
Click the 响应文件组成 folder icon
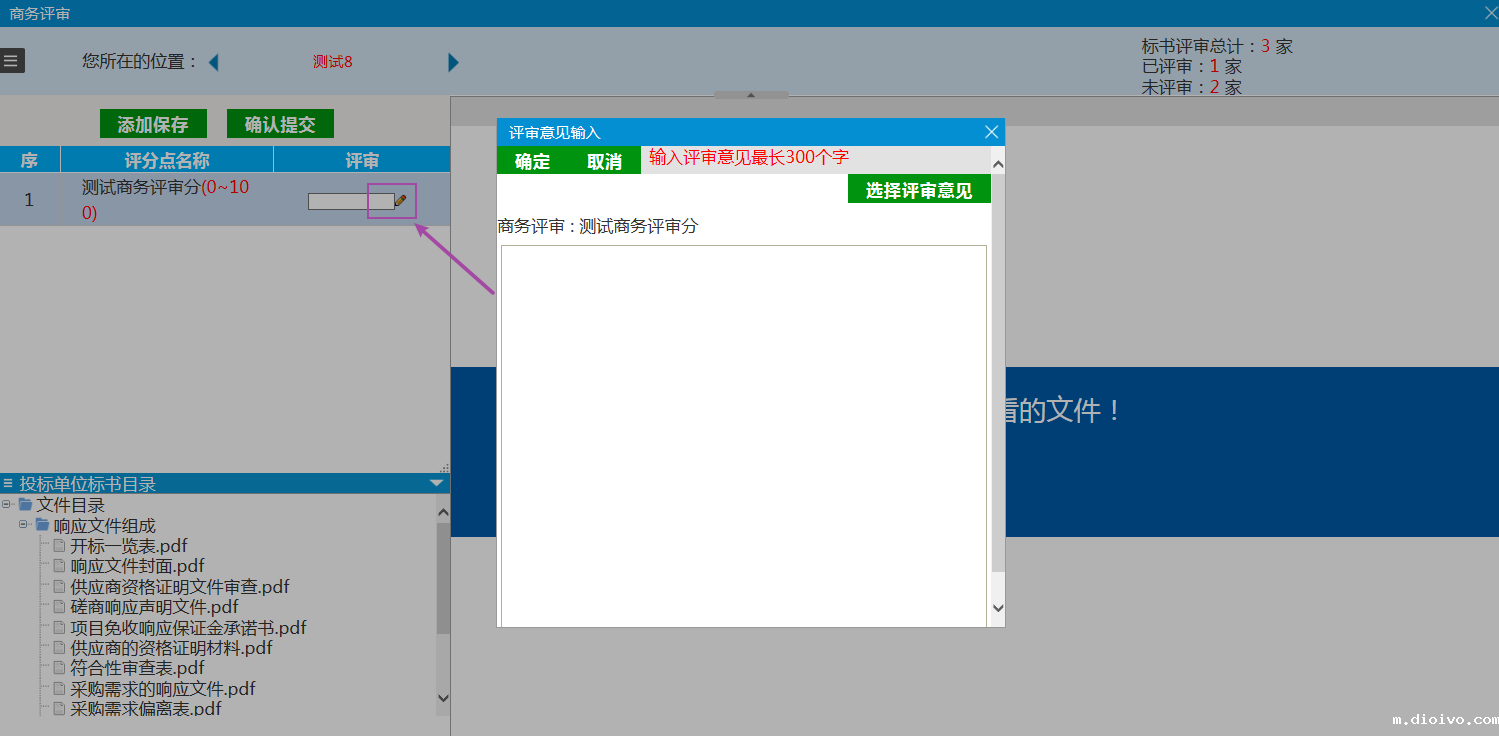[x=43, y=525]
